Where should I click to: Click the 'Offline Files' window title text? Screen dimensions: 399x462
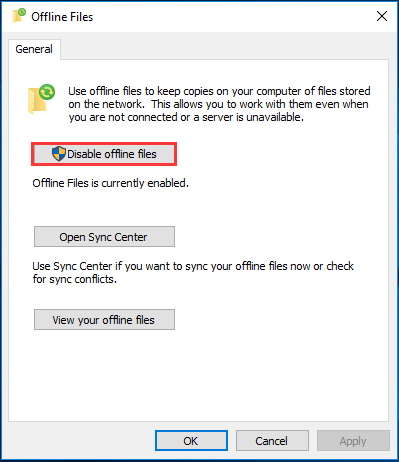tap(62, 17)
